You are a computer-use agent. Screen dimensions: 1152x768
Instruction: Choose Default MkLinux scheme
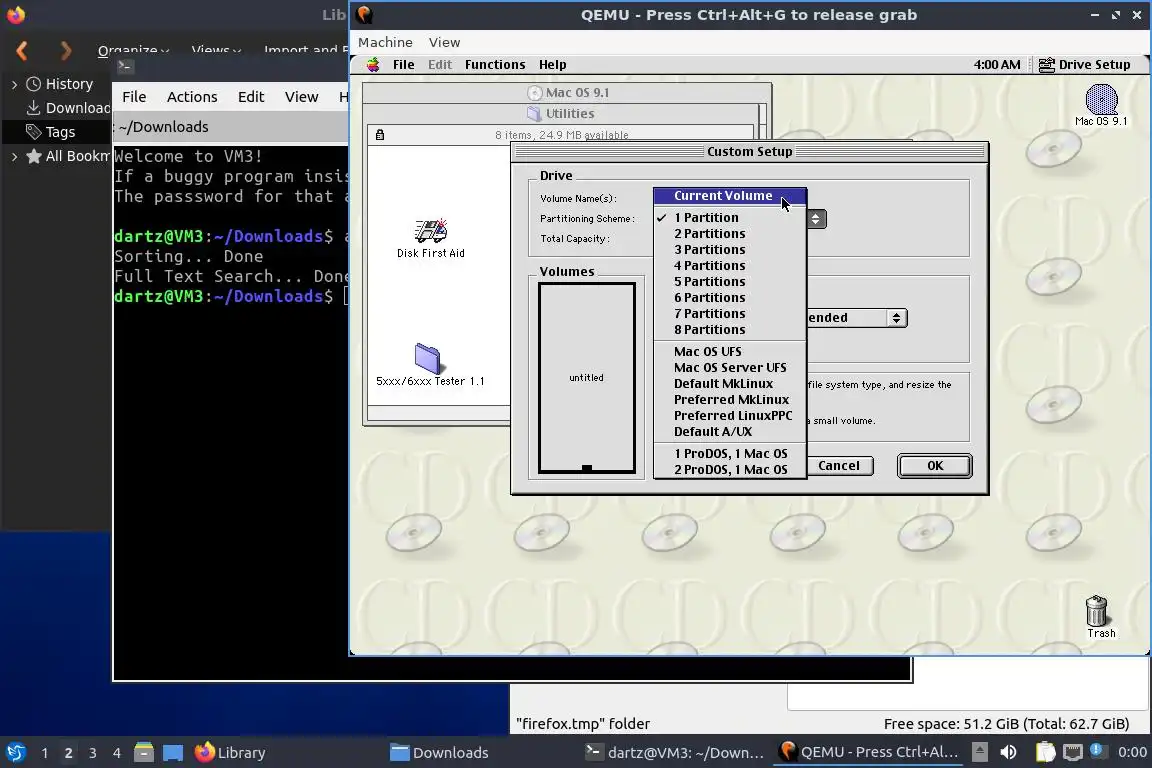point(730,384)
